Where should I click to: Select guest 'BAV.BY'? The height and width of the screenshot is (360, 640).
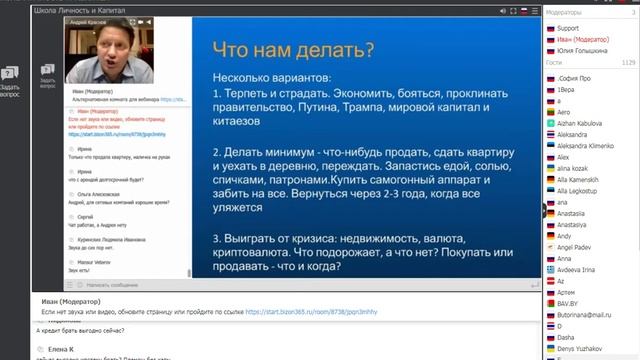[567, 304]
